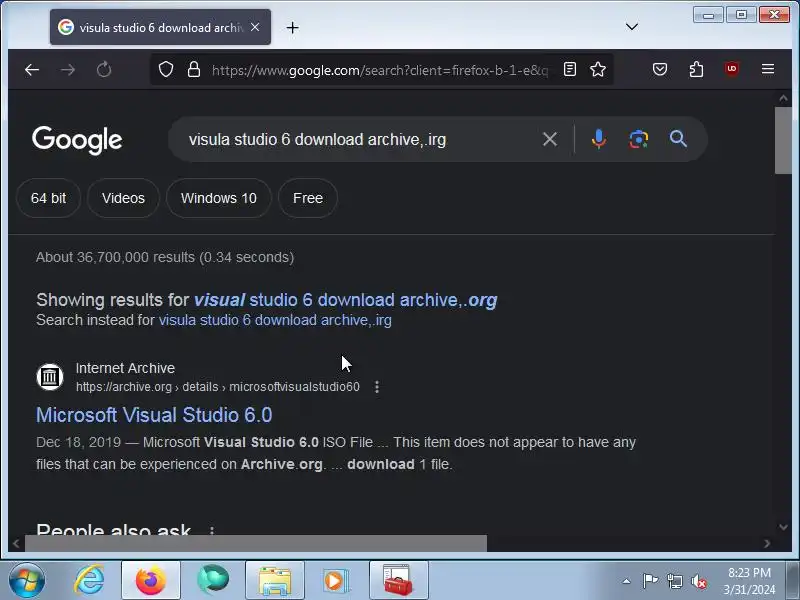Open Firefox application hamburger menu

[x=768, y=69]
